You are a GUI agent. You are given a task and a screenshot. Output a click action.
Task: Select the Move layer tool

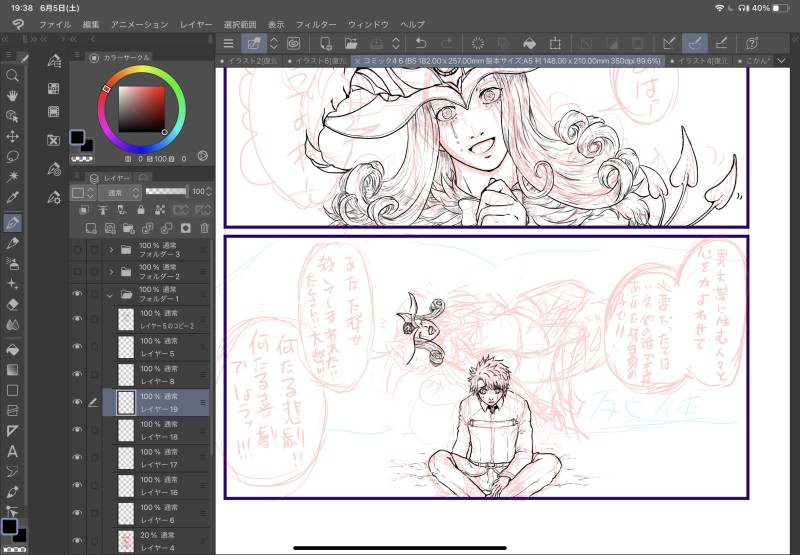[x=12, y=136]
